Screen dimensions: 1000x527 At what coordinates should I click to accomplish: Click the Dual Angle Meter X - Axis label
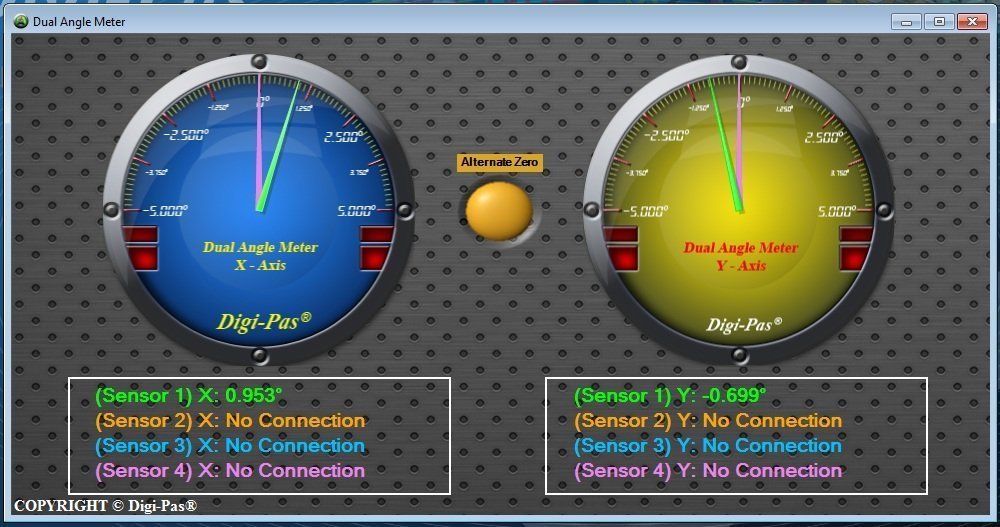(260, 256)
